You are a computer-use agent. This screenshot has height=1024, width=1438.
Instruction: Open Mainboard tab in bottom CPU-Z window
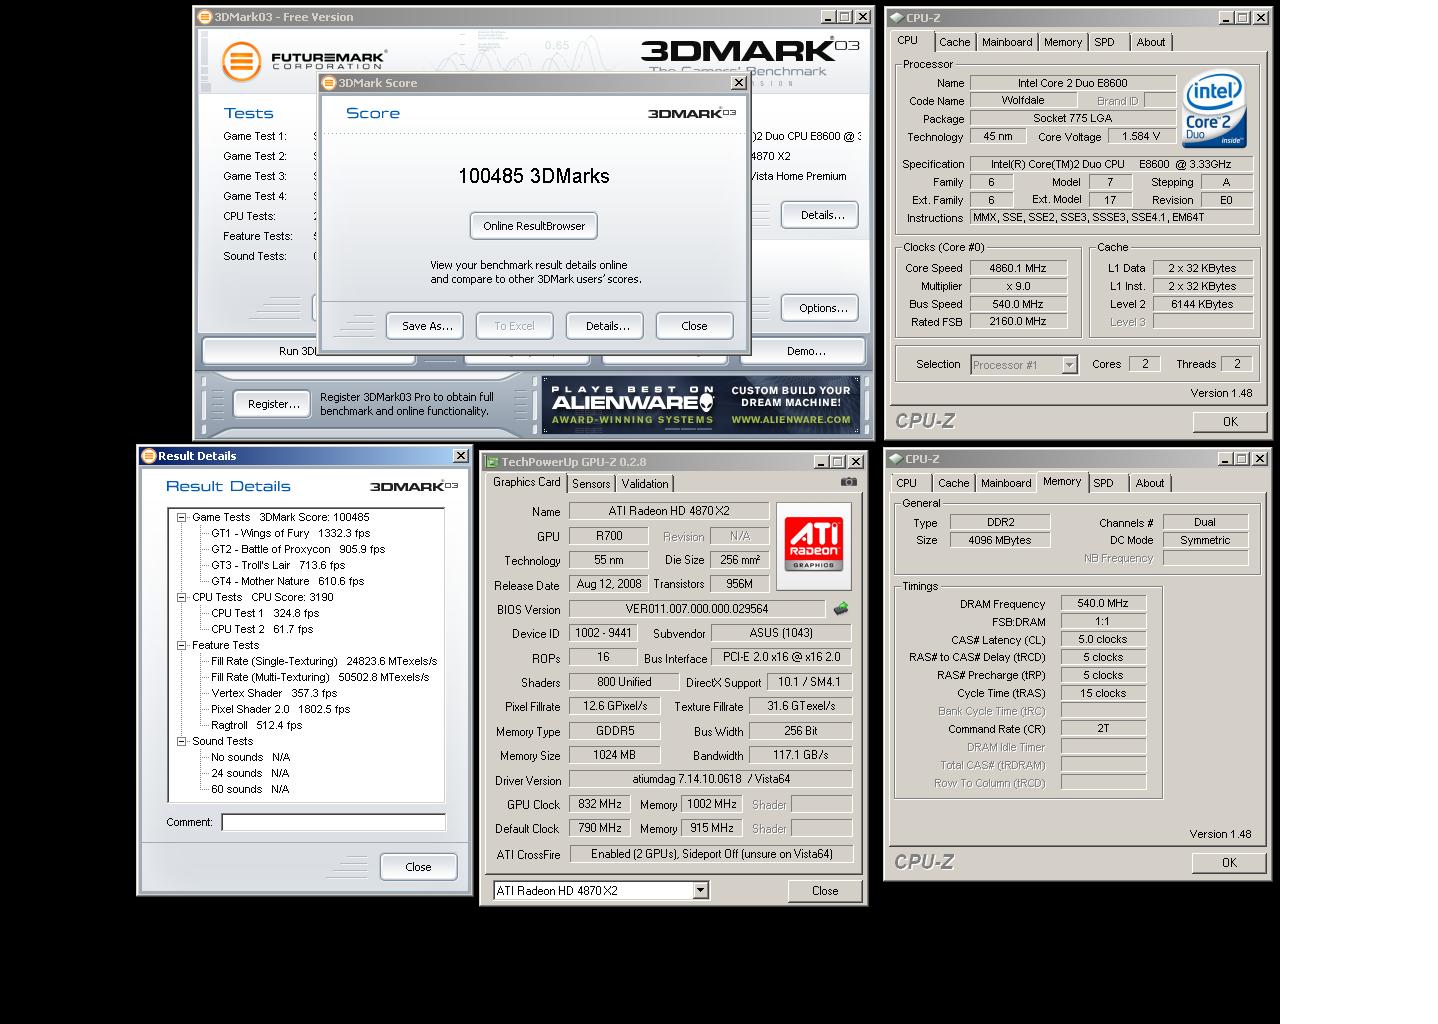1006,483
